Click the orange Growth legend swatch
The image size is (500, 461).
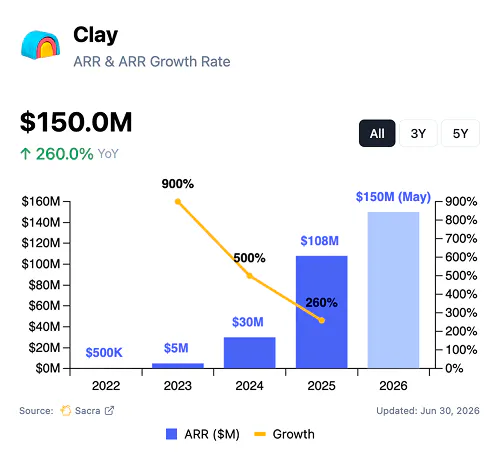point(260,434)
